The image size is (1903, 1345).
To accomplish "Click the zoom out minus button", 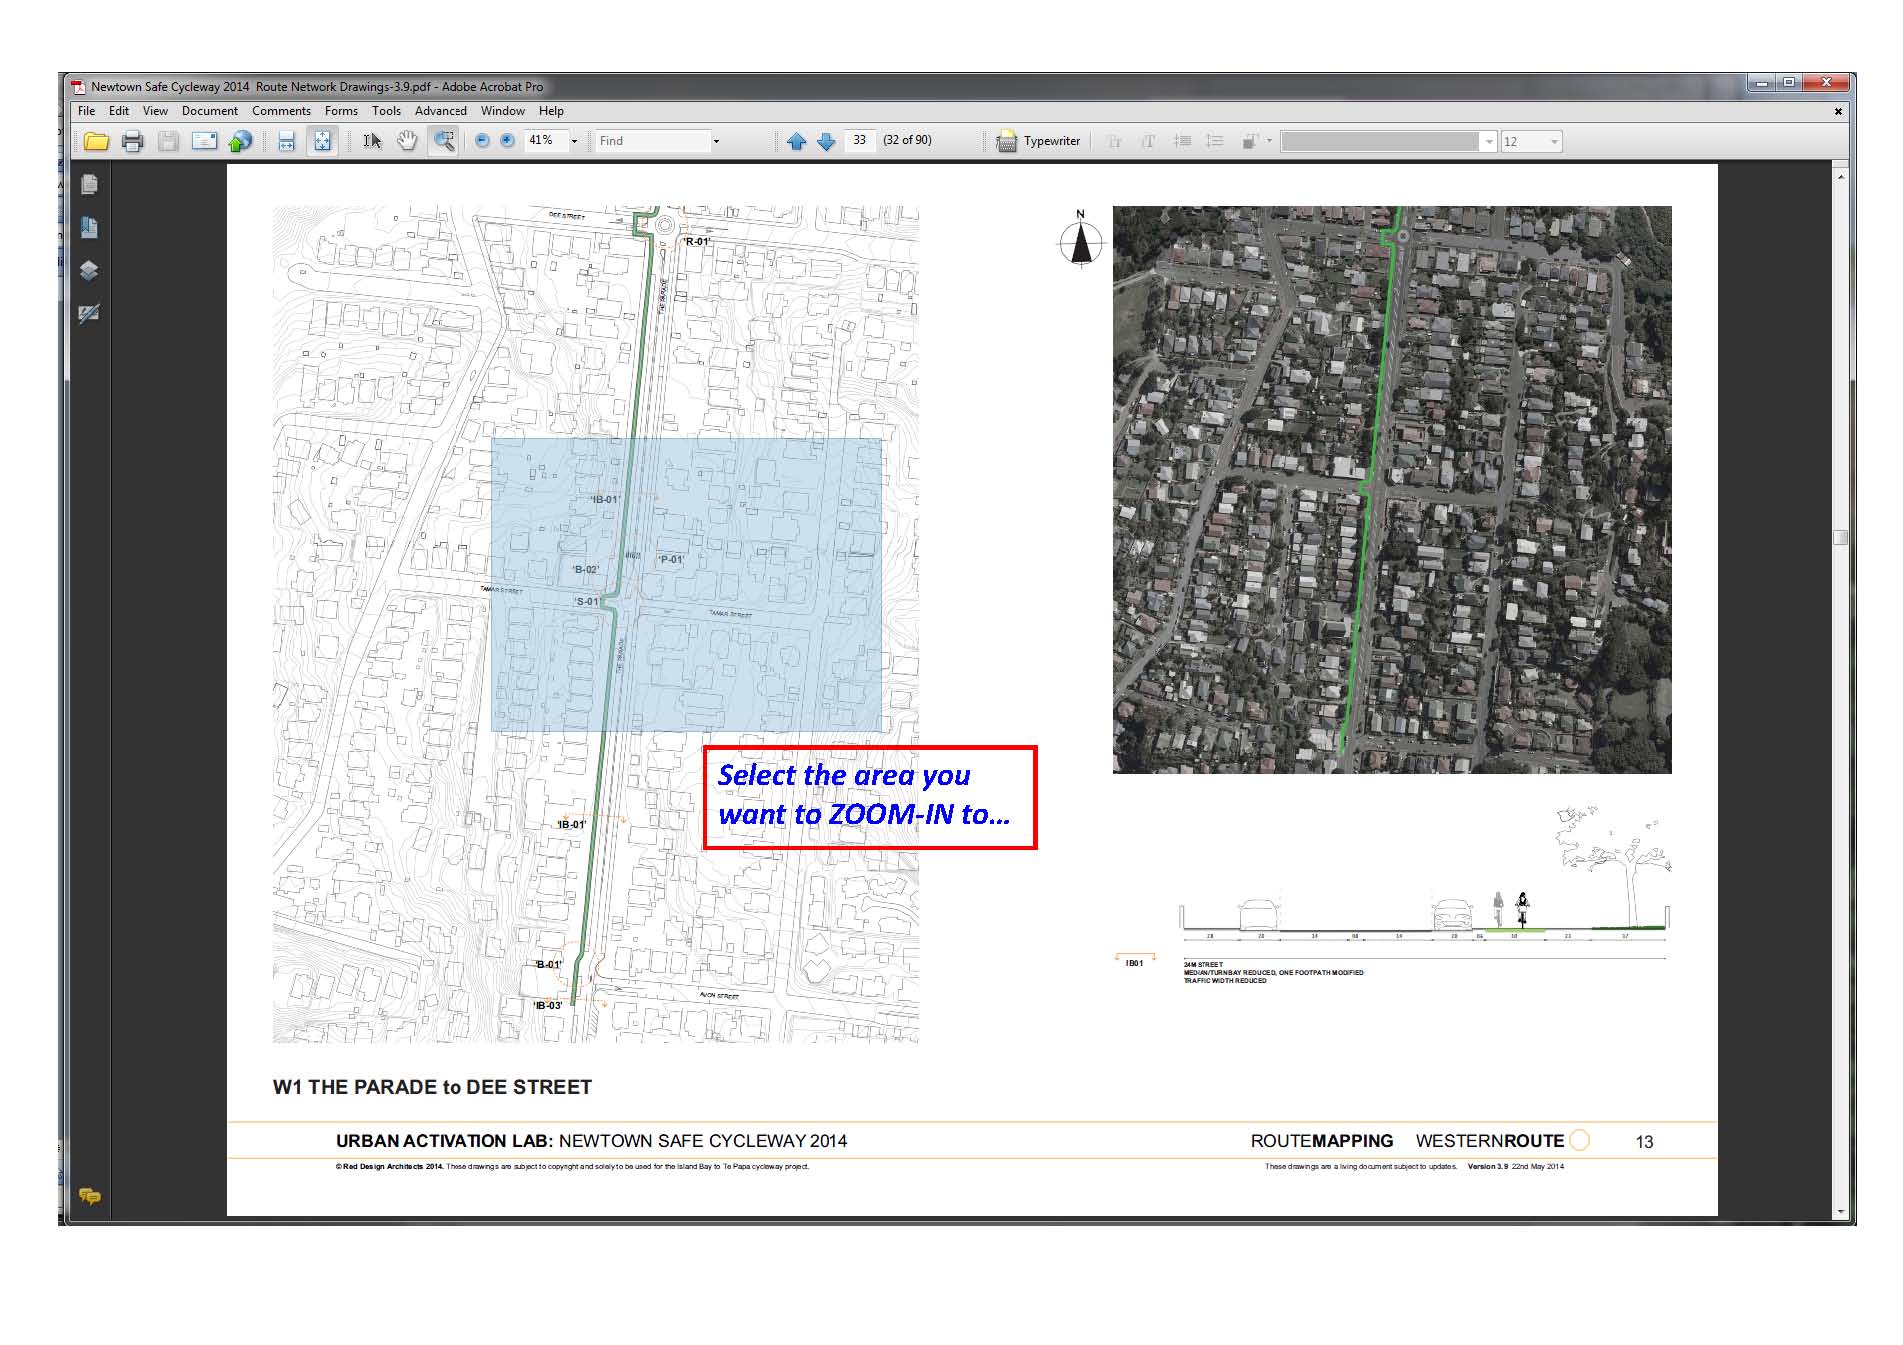I will 482,141.
